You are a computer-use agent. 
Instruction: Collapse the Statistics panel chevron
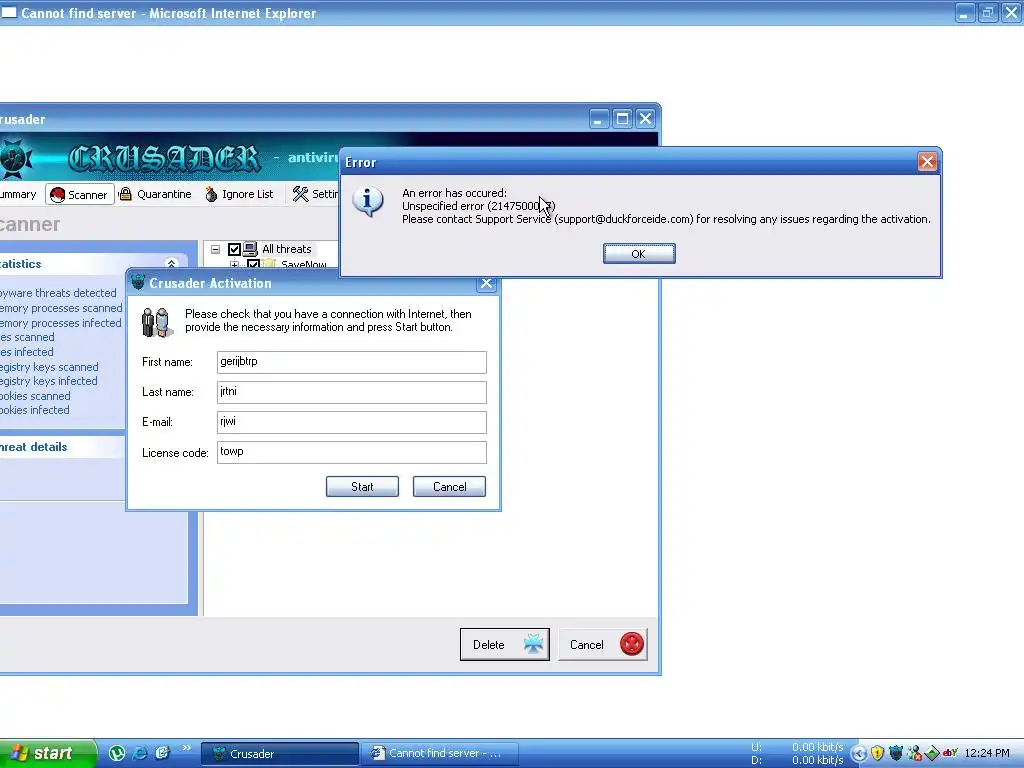171,264
